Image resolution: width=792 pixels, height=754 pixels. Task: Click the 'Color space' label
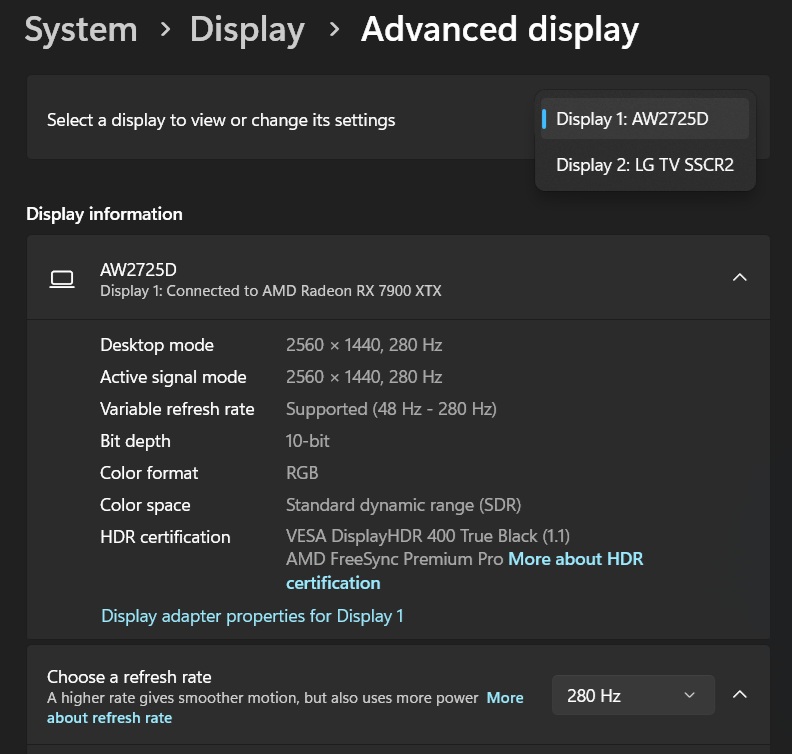[145, 505]
